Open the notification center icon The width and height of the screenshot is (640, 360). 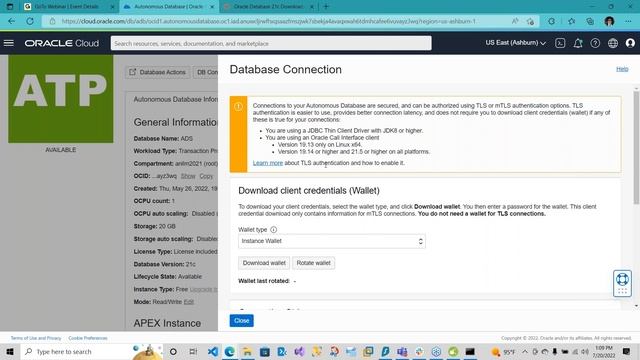(x=627, y=351)
